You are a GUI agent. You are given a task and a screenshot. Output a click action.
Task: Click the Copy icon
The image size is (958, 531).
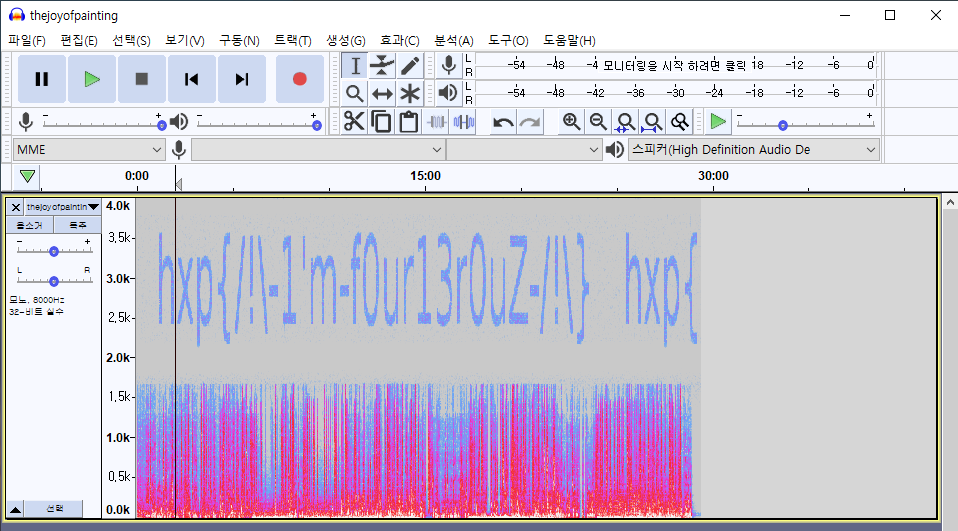click(x=382, y=122)
